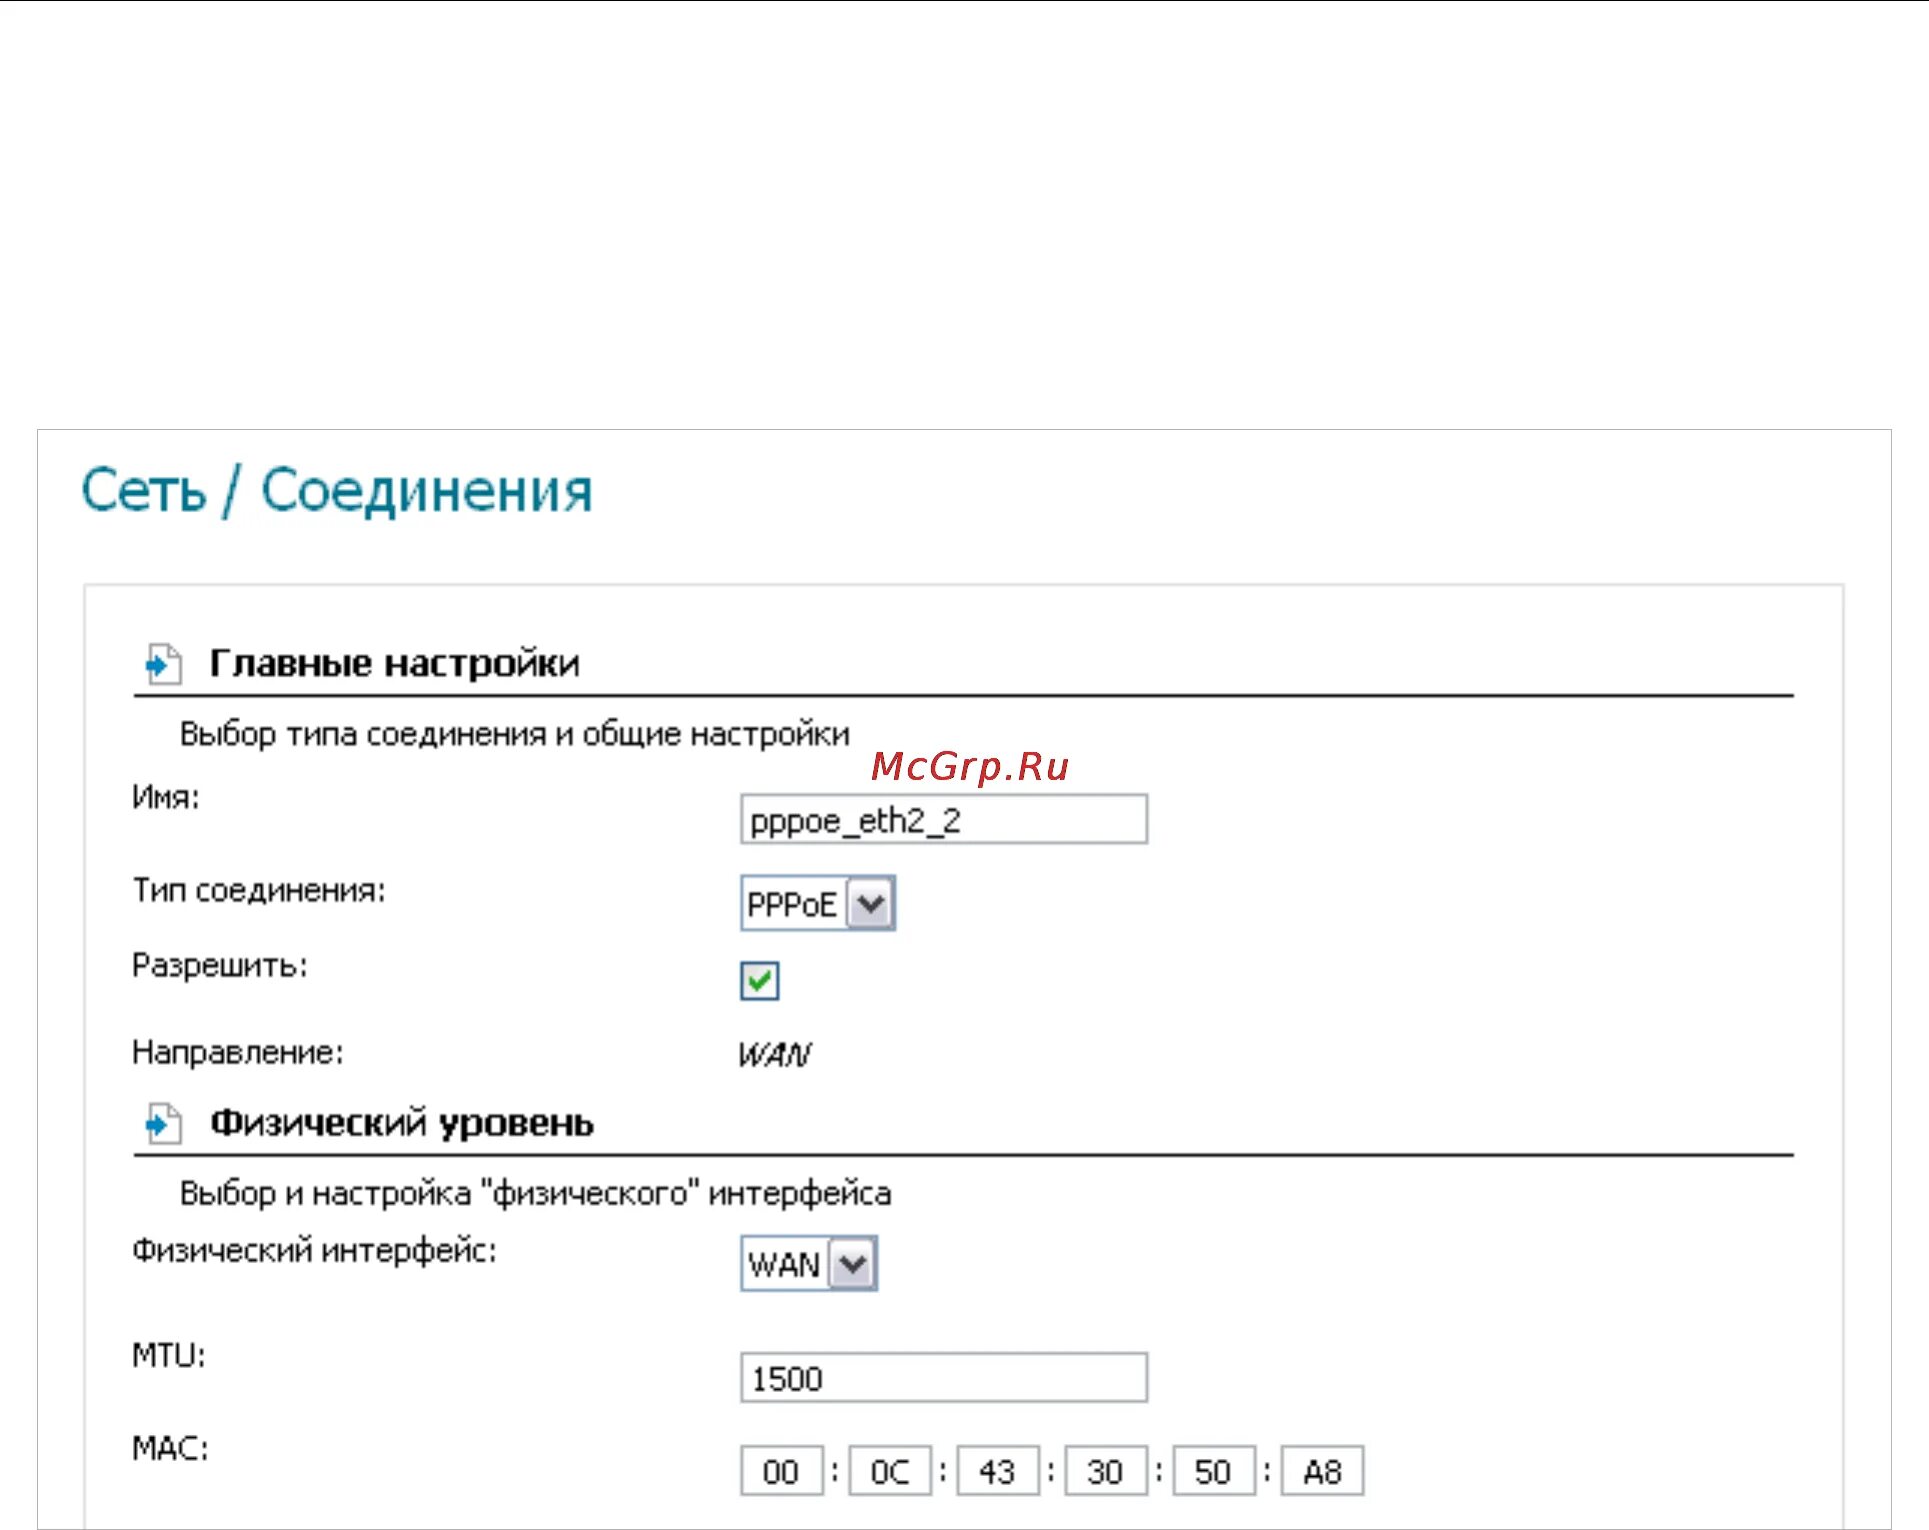Click the Главные настройки section icon
Viewport: 1929px width, 1530px height.
(163, 664)
